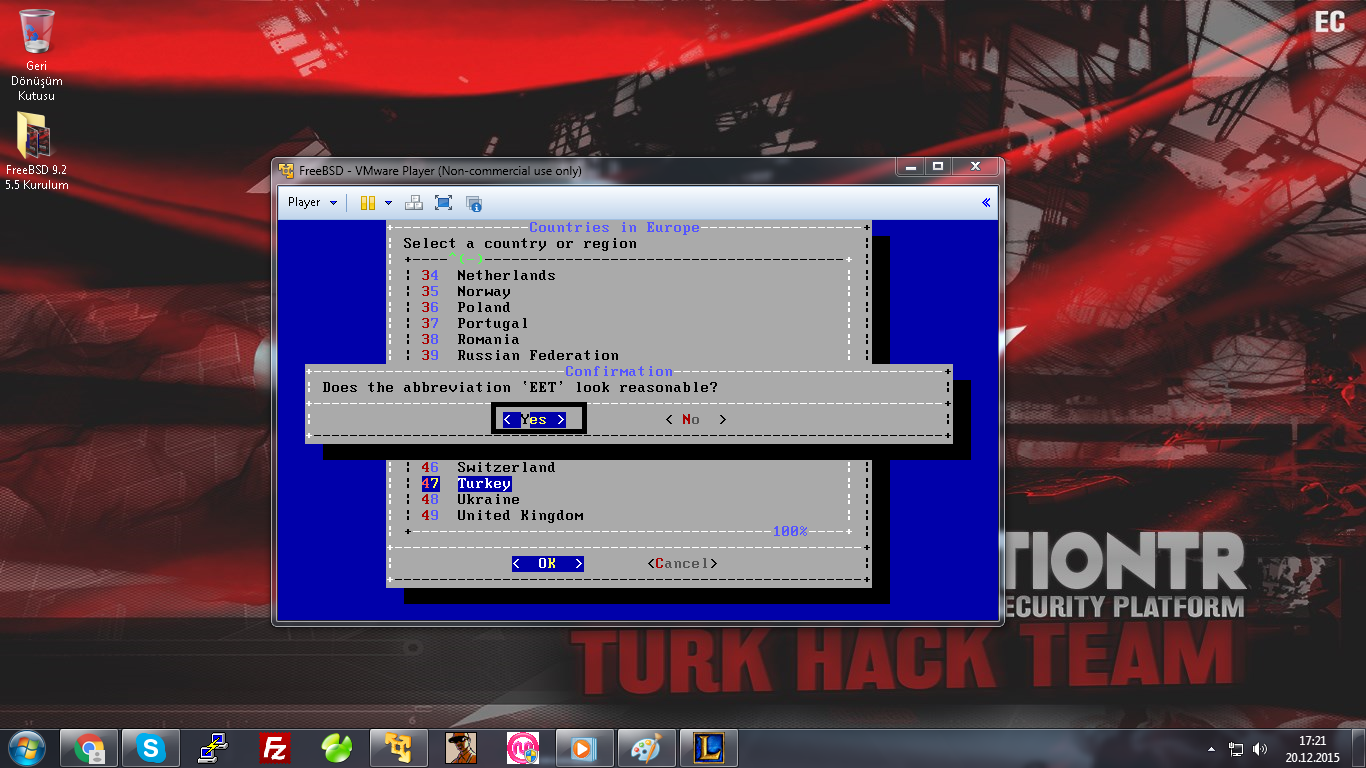
Task: Pause the virtual machine with the yellow button
Action: pos(368,203)
